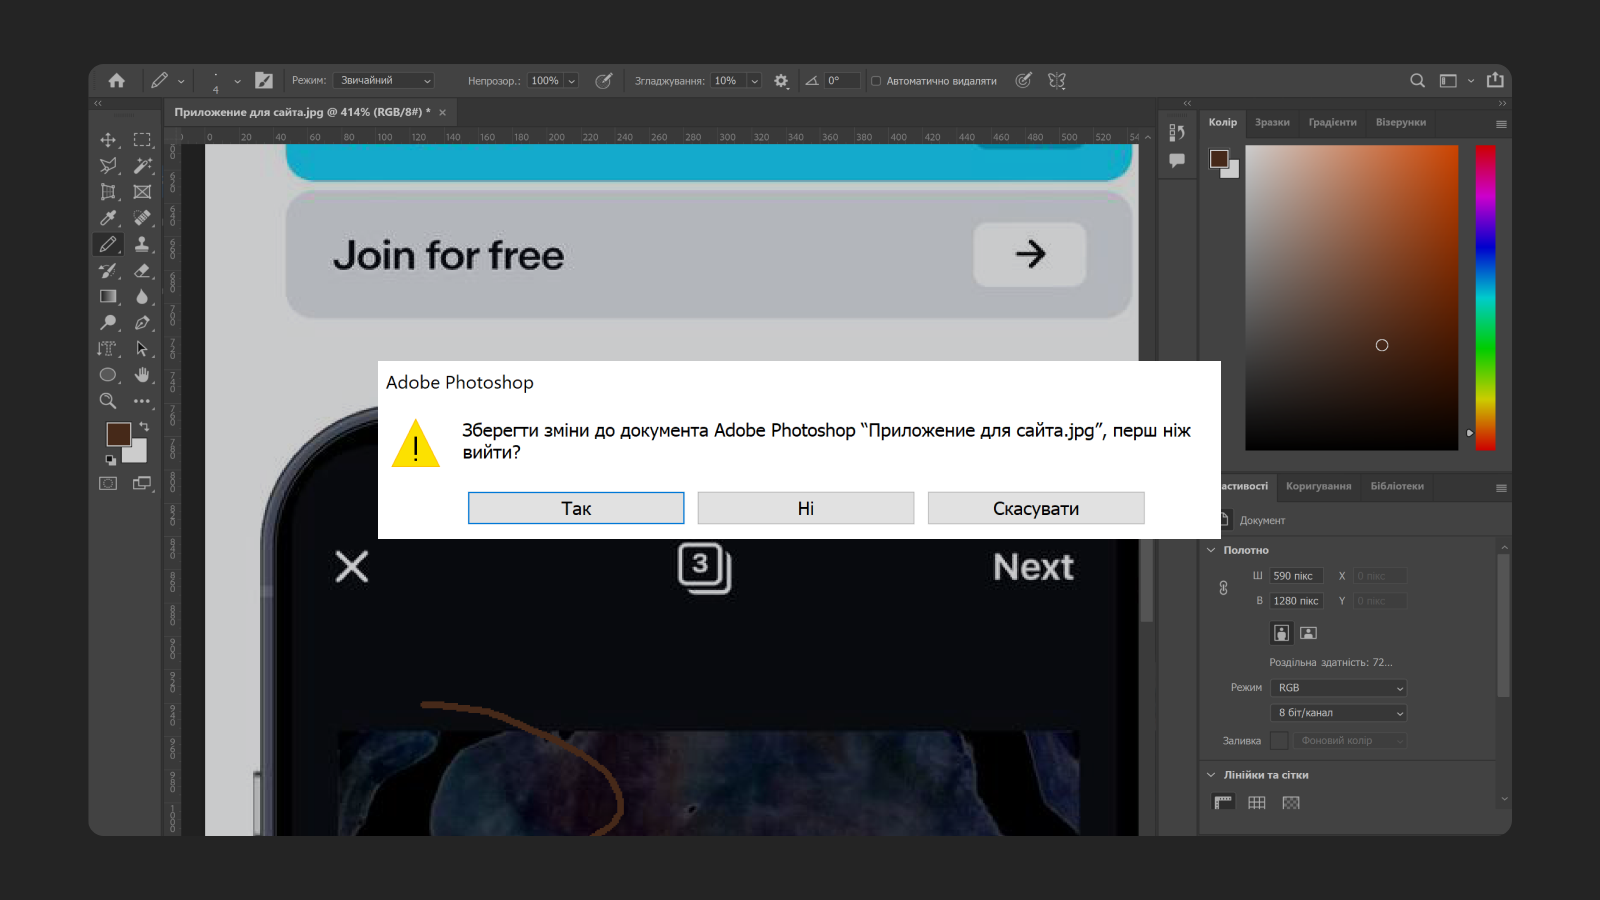1600x900 pixels.
Task: Open the RGB mode dropdown
Action: point(1338,688)
